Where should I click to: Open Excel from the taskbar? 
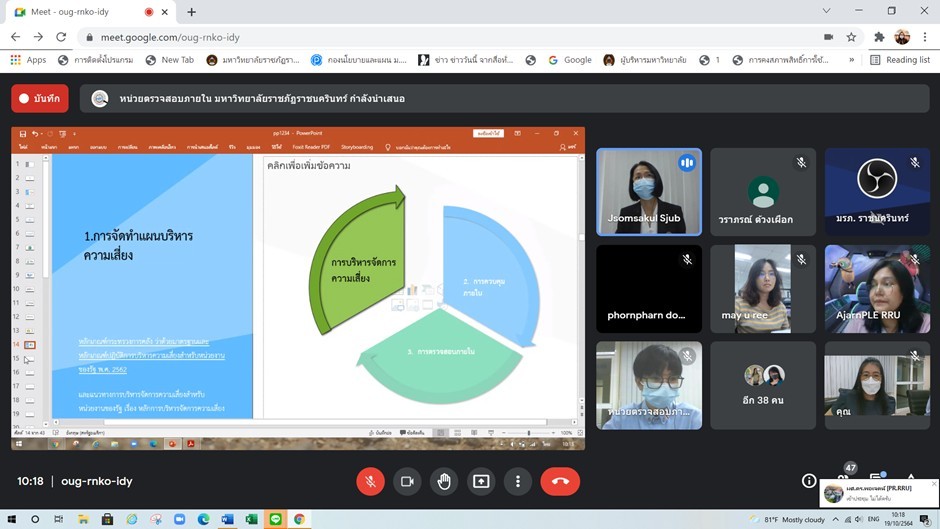click(251, 519)
